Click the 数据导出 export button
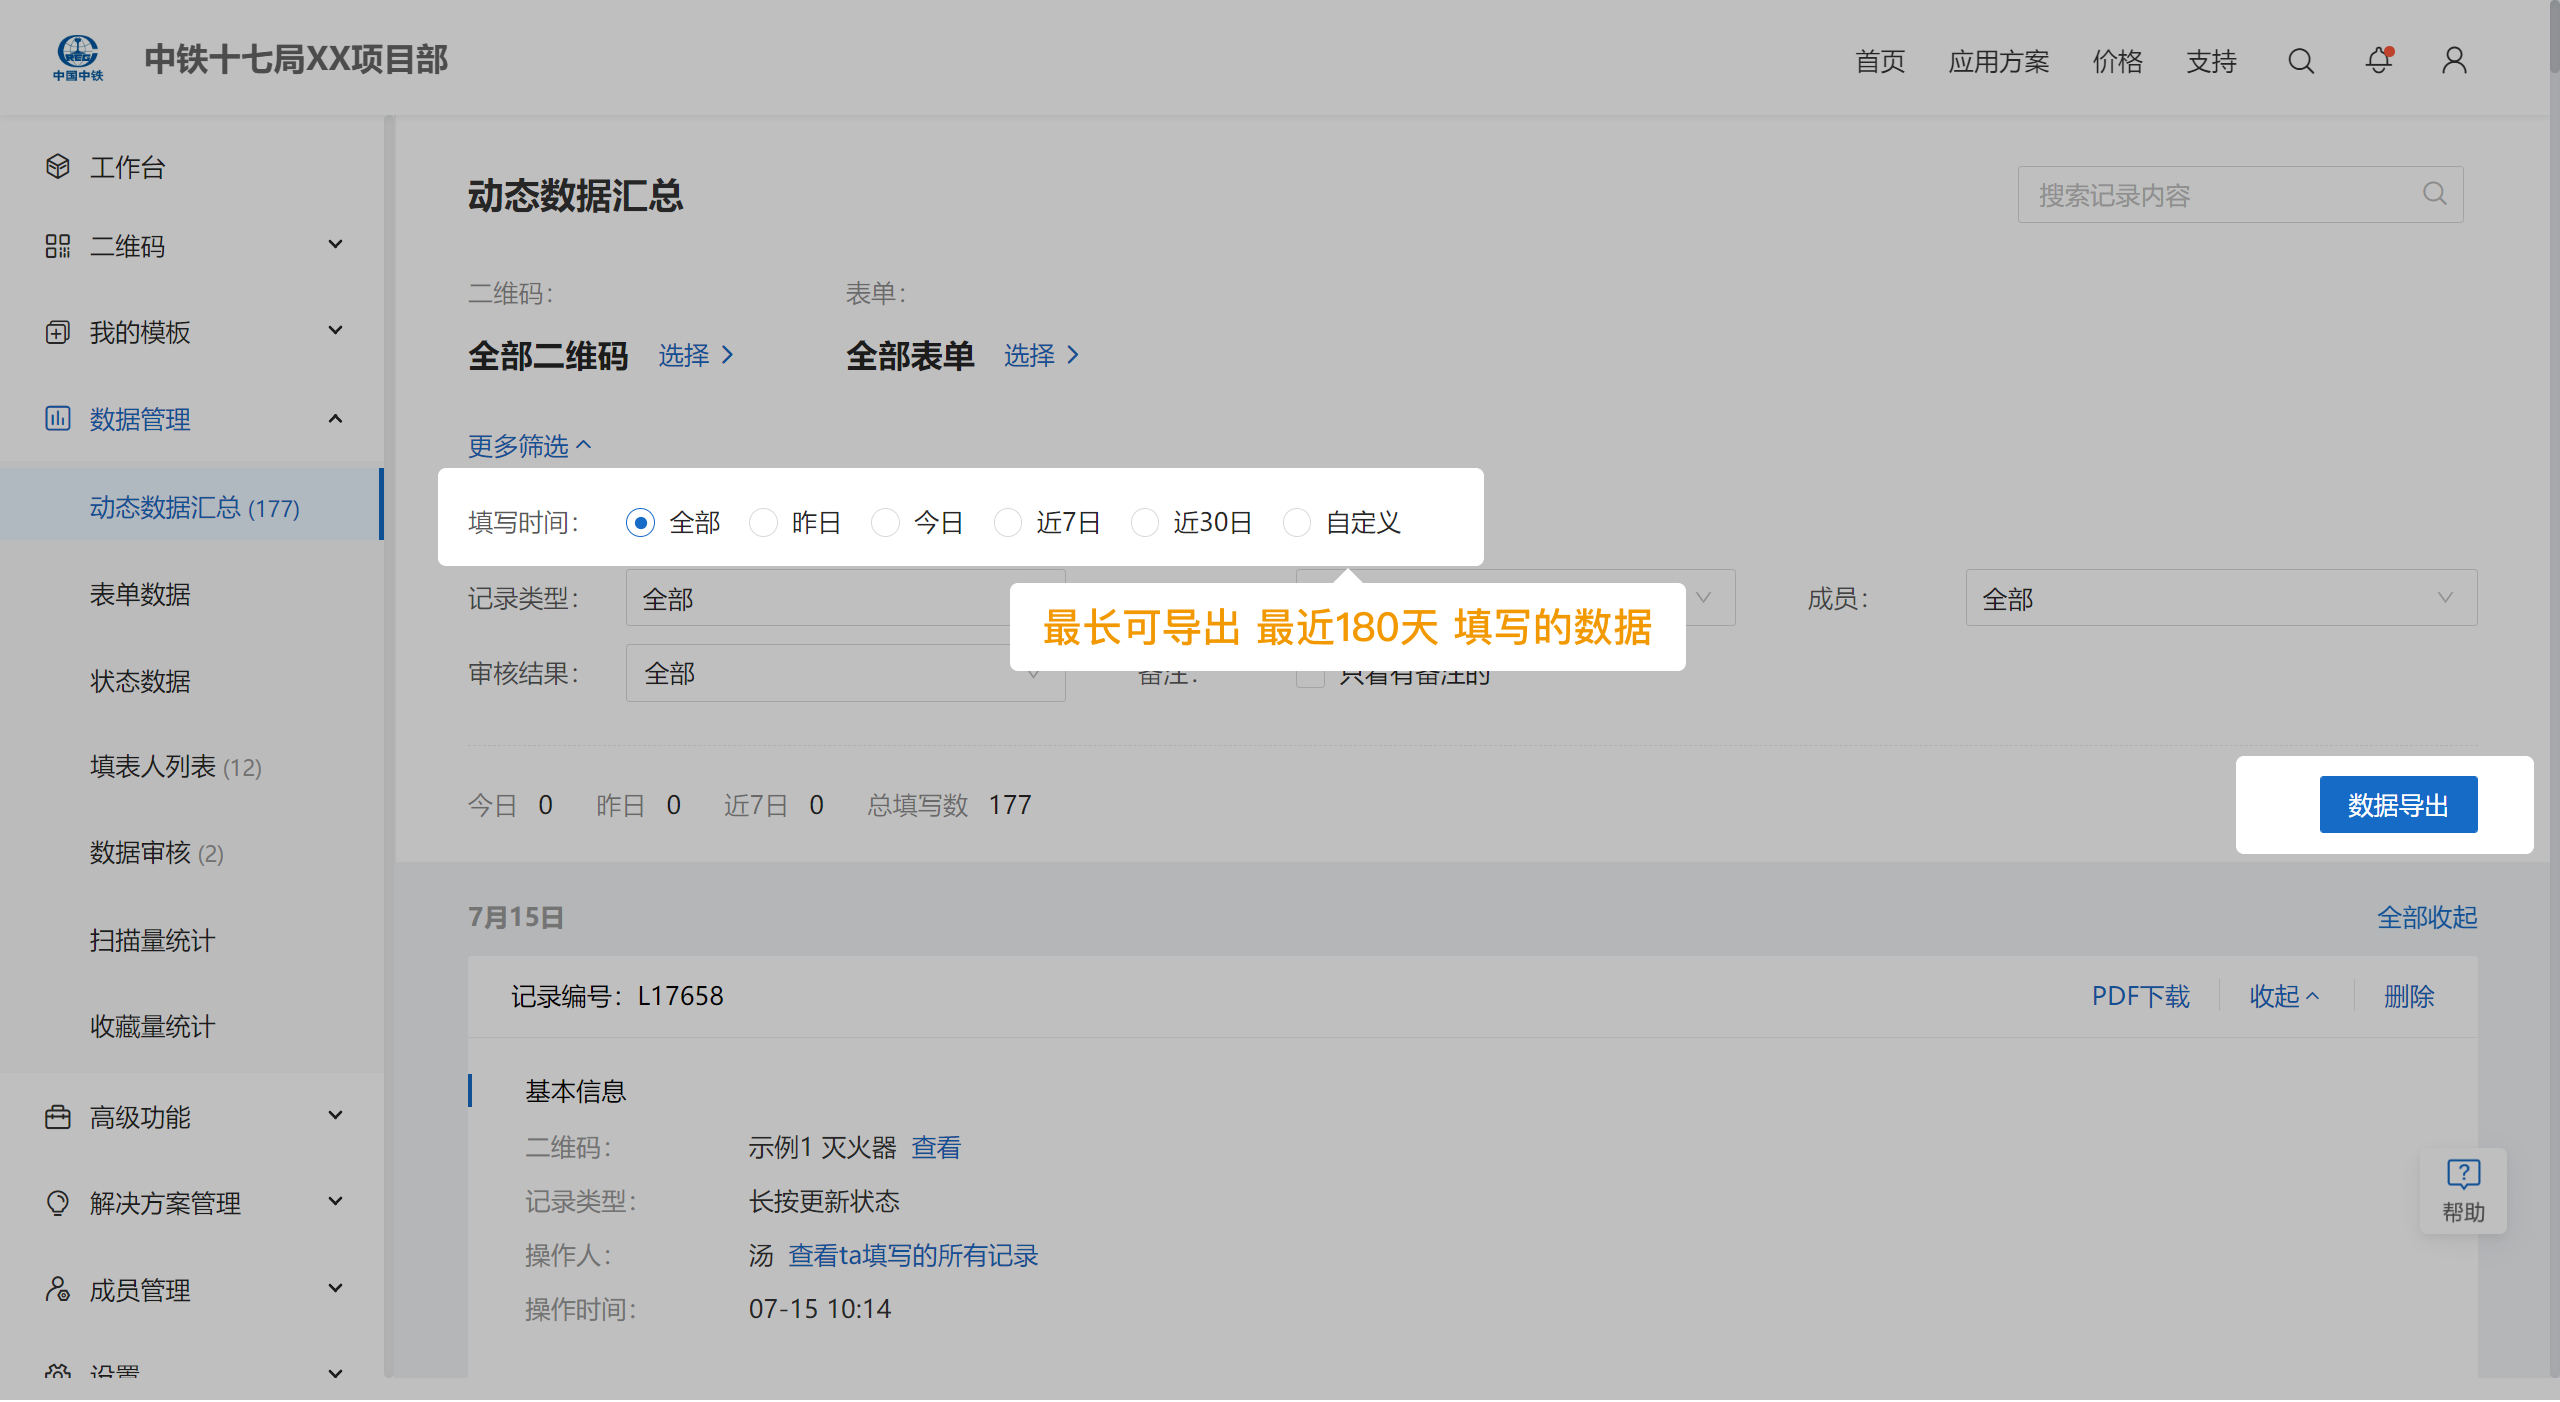This screenshot has width=2560, height=1402. point(2398,805)
